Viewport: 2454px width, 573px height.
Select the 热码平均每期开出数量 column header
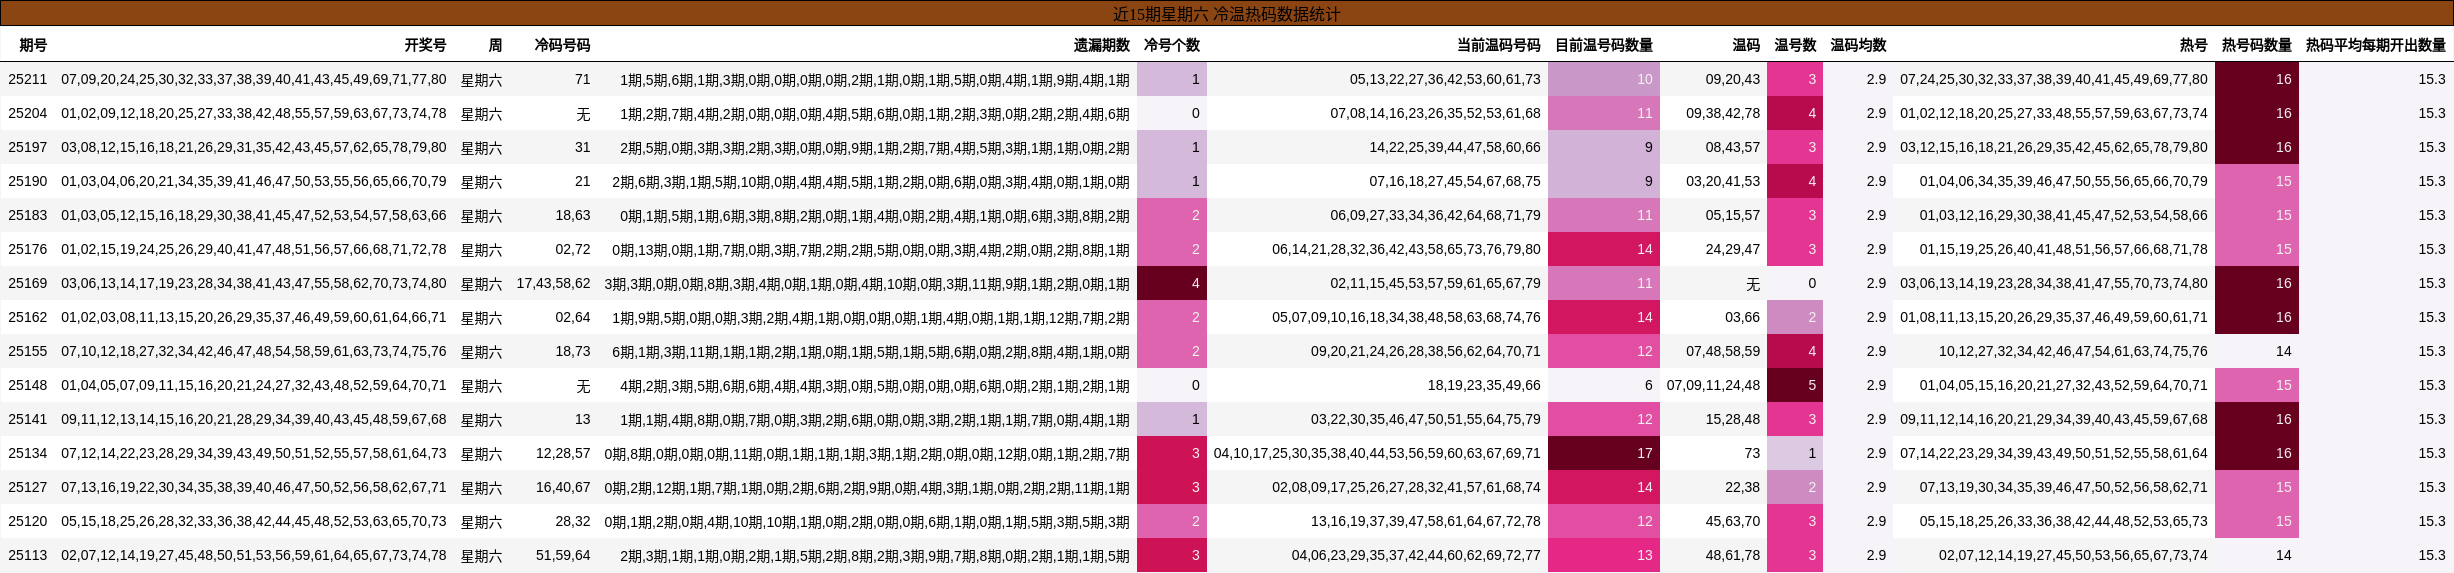(x=2375, y=45)
